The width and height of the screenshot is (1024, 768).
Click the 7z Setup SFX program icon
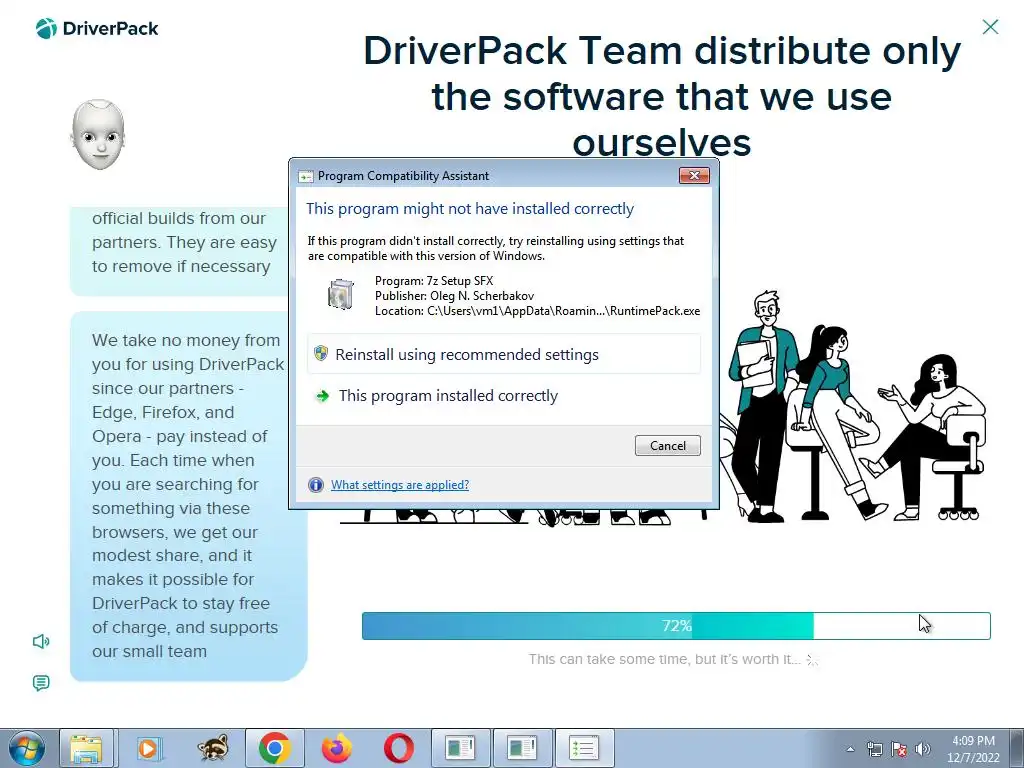tap(340, 294)
